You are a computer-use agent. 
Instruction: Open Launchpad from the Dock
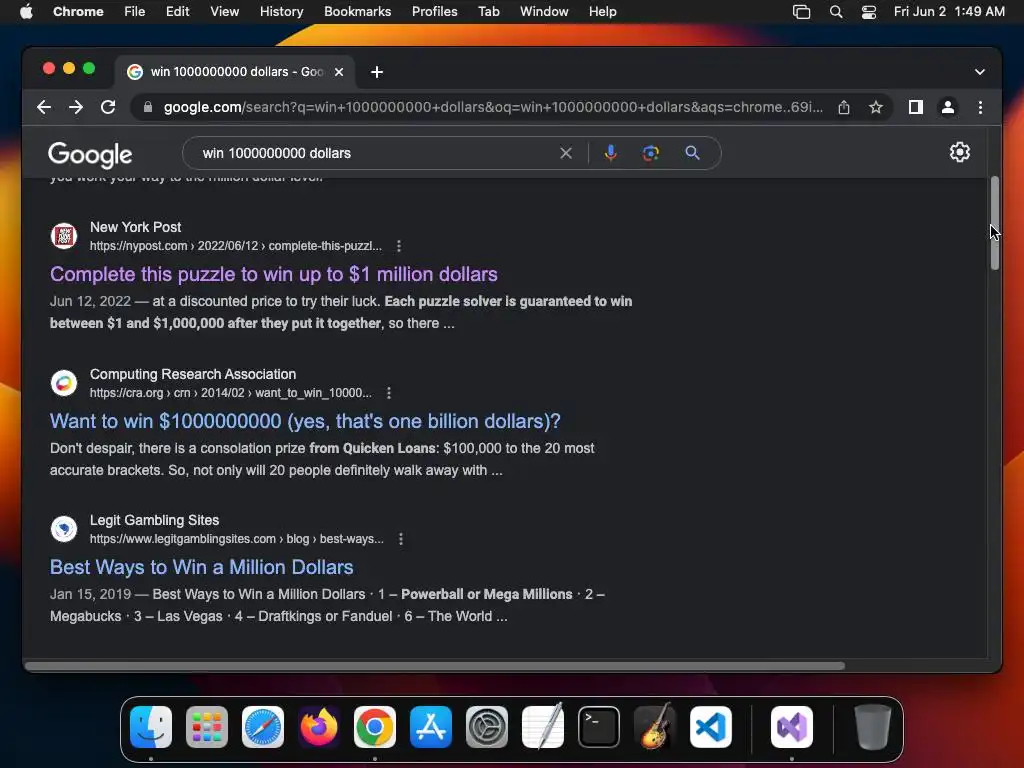(x=207, y=727)
